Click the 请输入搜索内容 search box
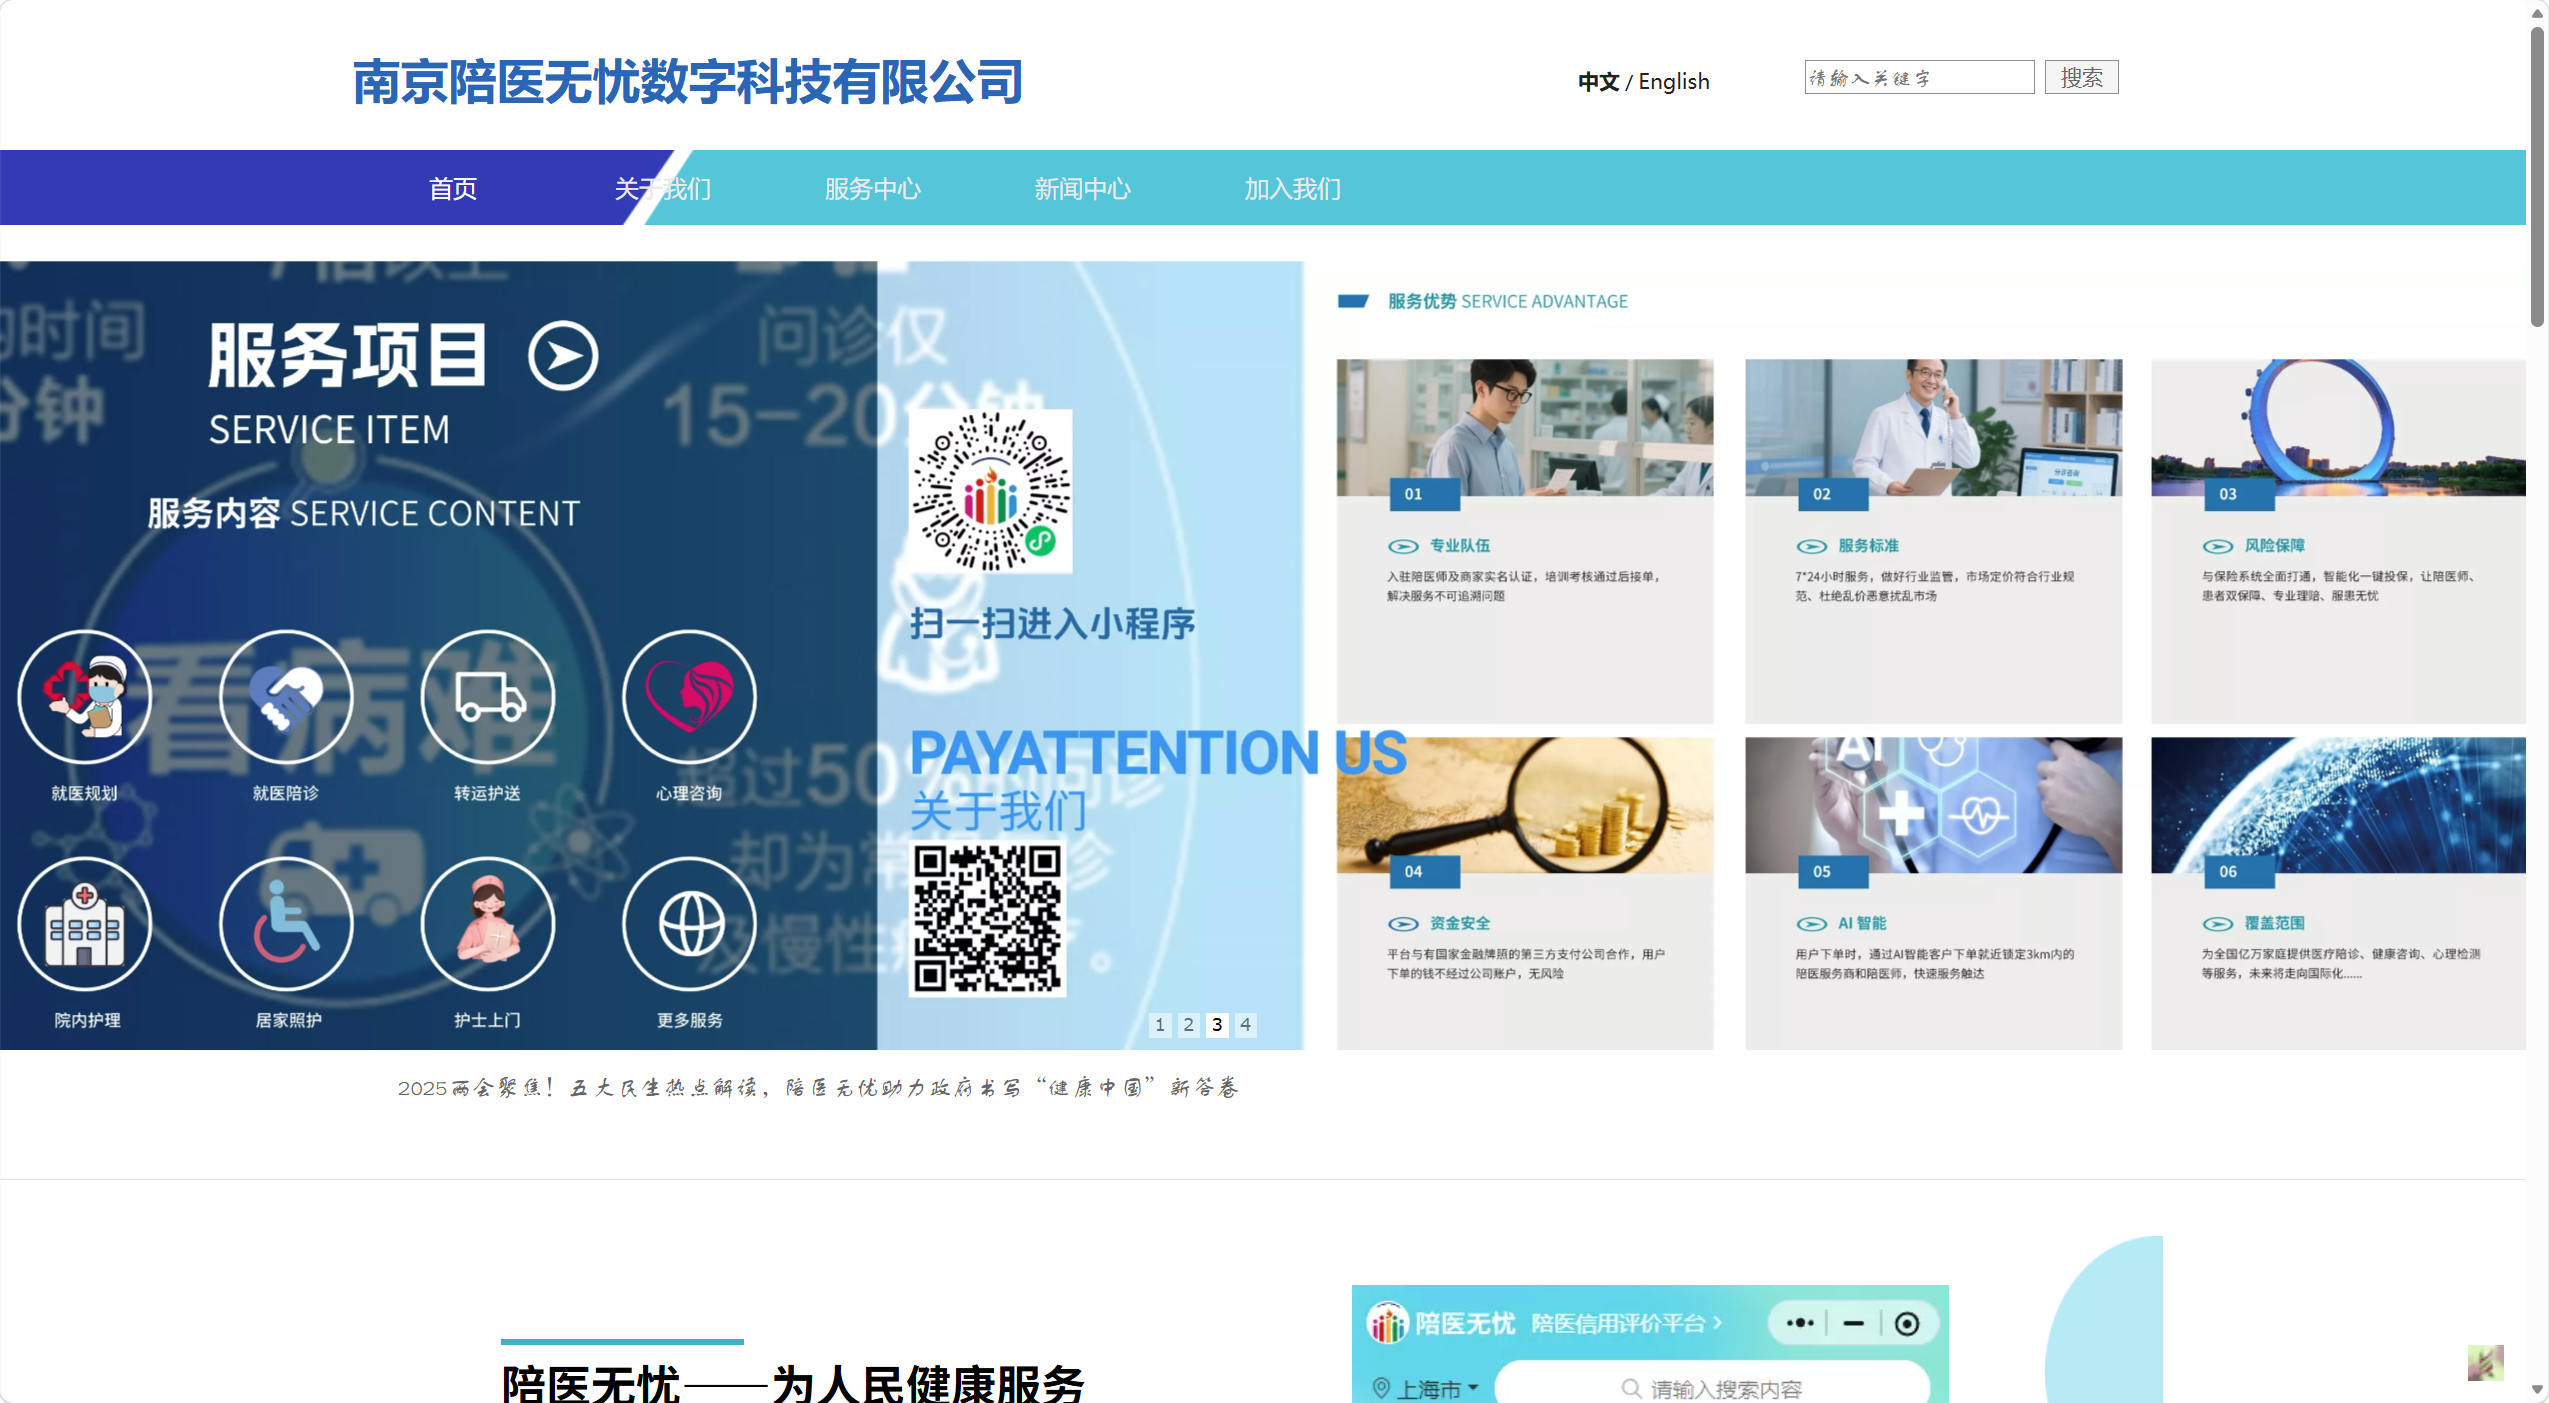Screen dimensions: 2549x1403 pos(1712,1388)
